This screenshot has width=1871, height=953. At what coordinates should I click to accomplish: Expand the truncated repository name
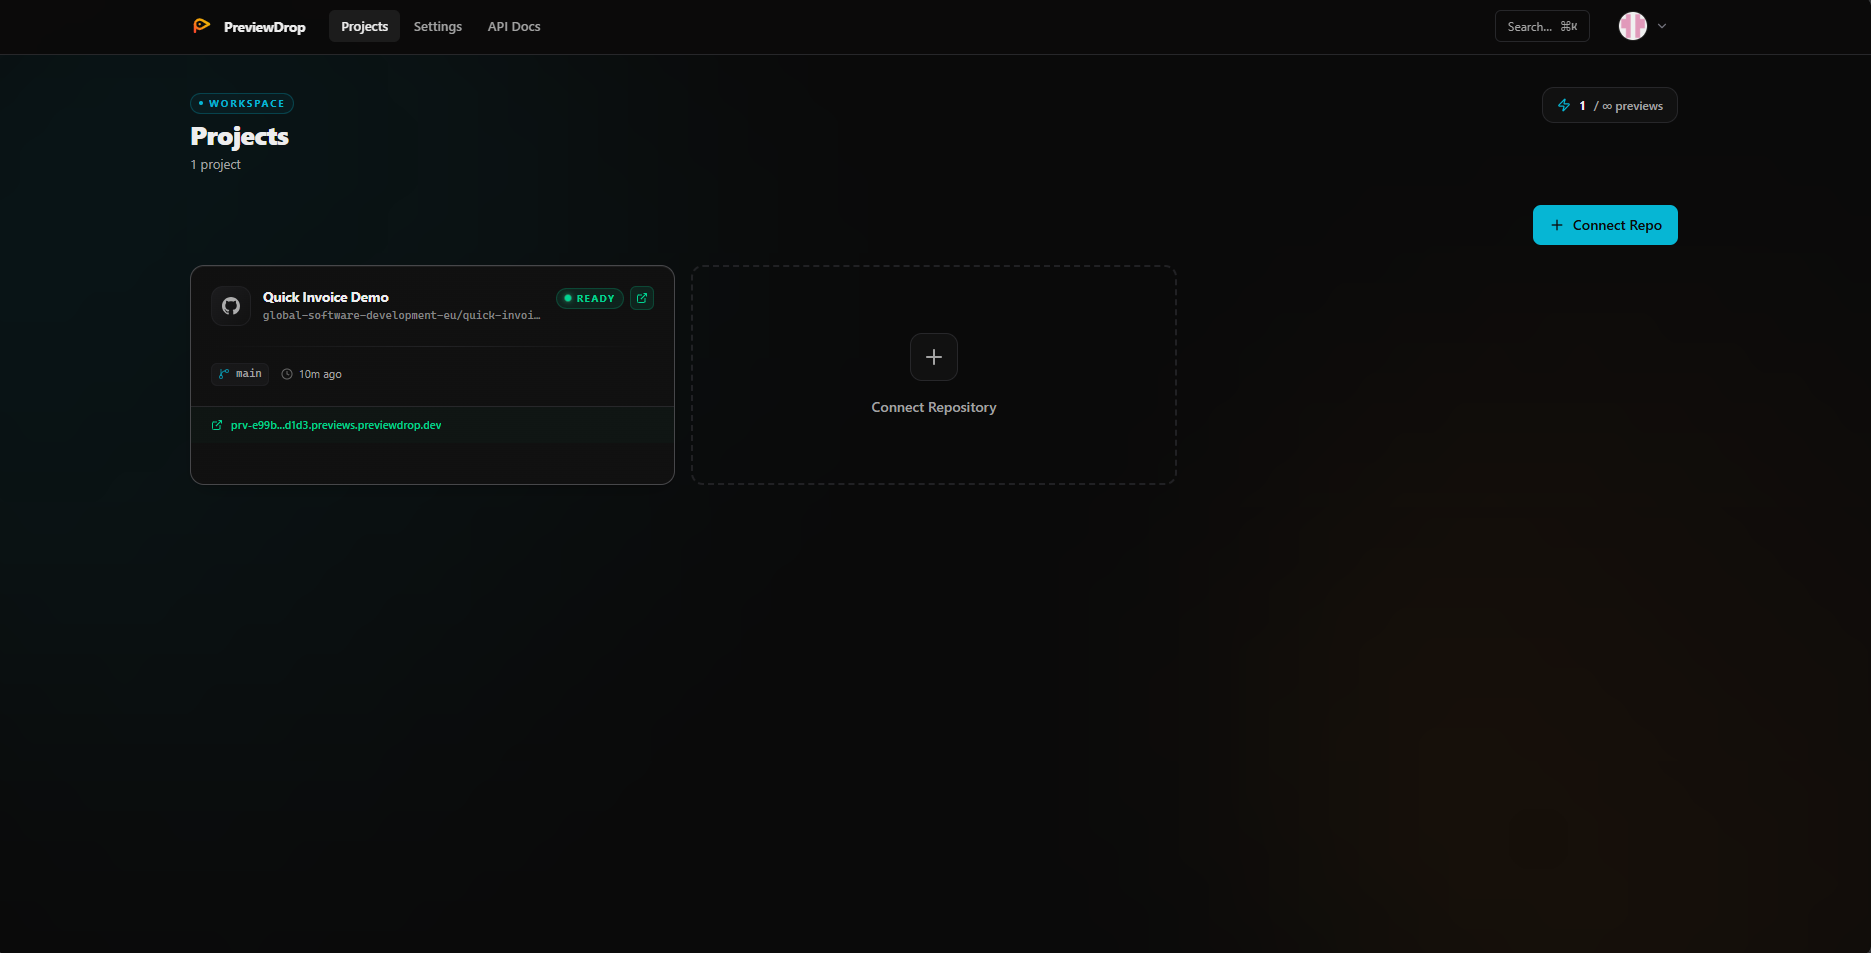[400, 315]
